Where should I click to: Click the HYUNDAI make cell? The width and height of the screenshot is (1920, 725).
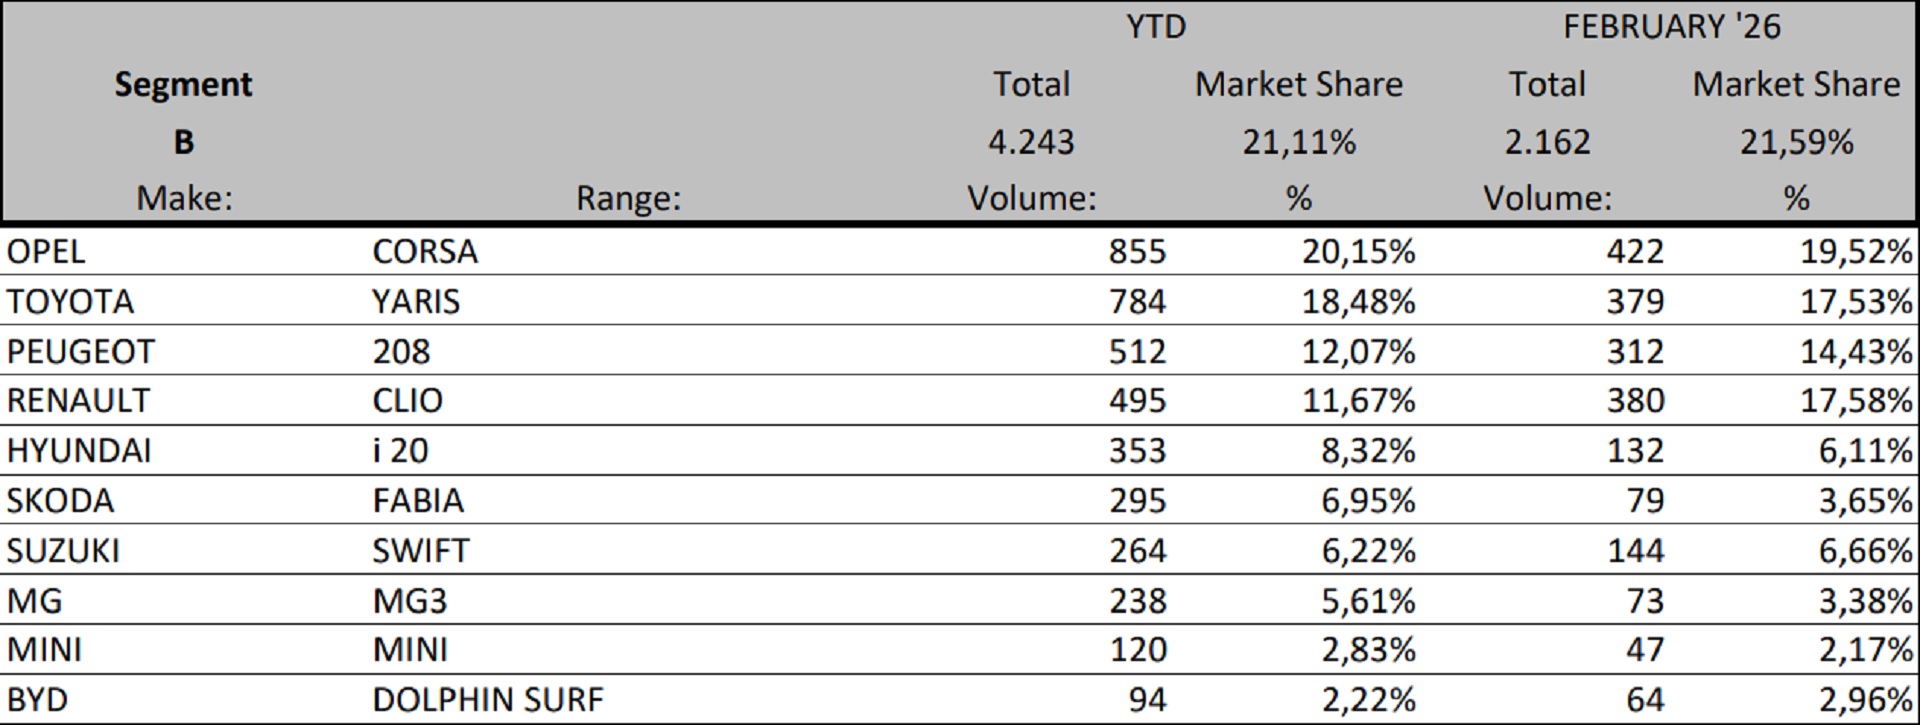tap(79, 450)
